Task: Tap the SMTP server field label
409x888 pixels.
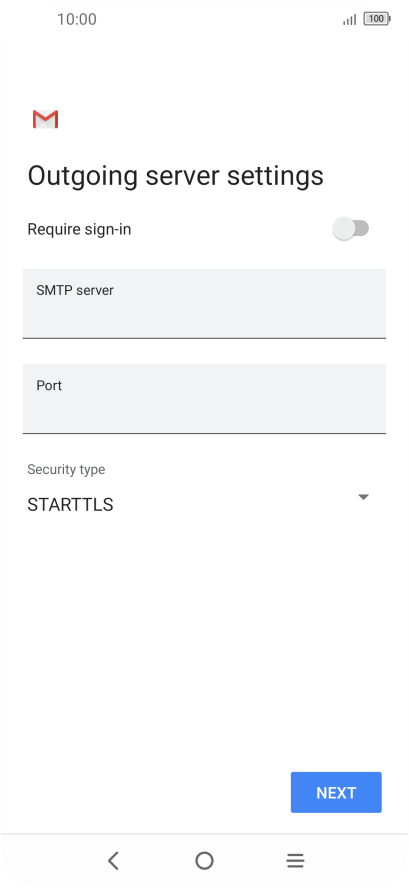Action: coord(75,291)
